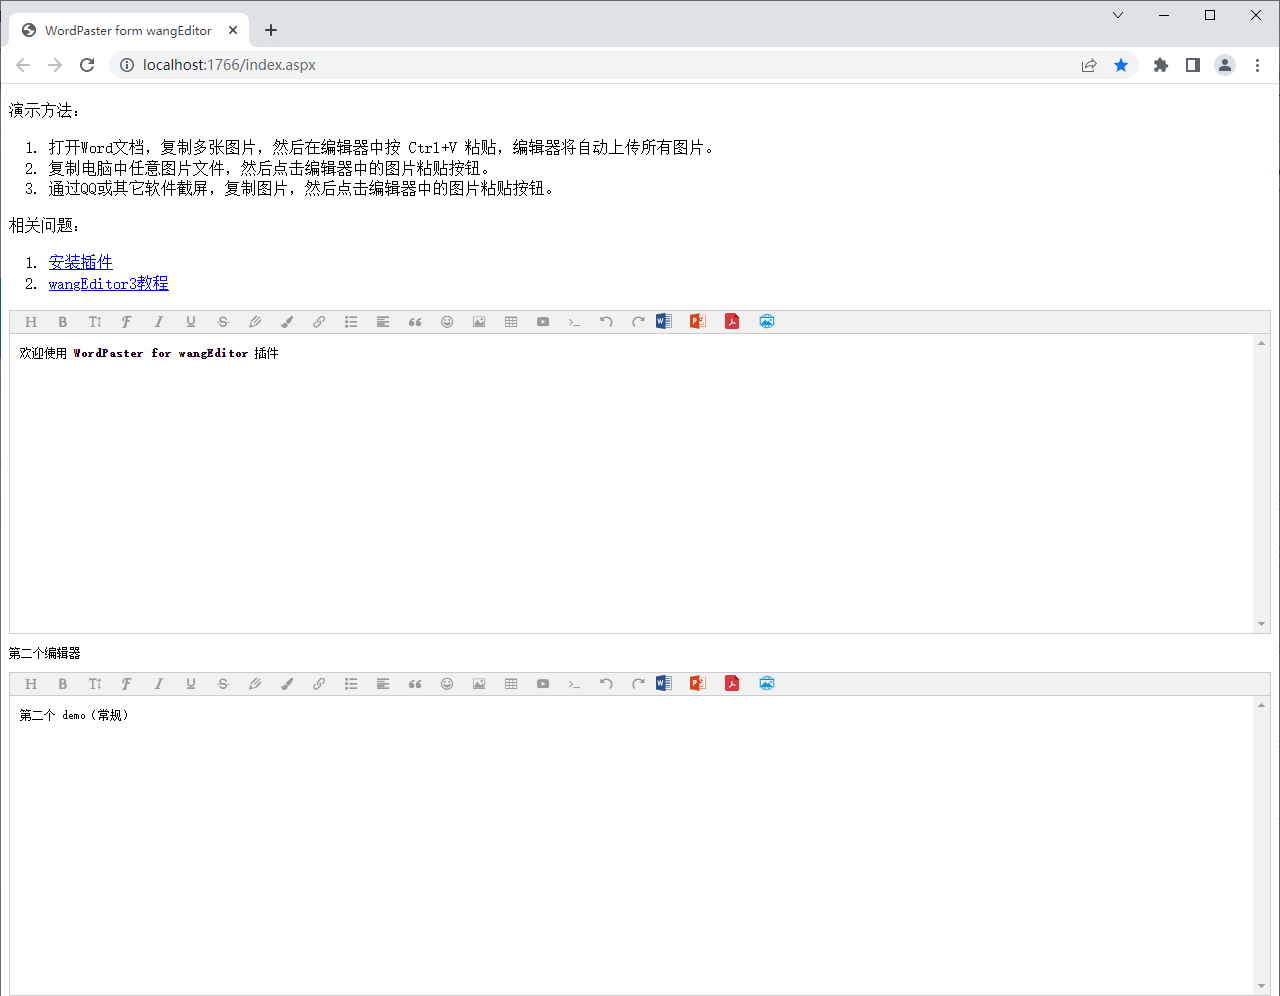The width and height of the screenshot is (1280, 996).
Task: Toggle underline formatting in the first editor
Action: point(190,321)
